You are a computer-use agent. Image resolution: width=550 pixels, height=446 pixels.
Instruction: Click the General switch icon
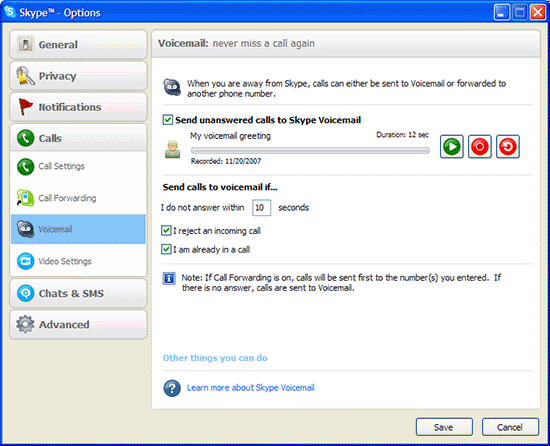(x=26, y=45)
